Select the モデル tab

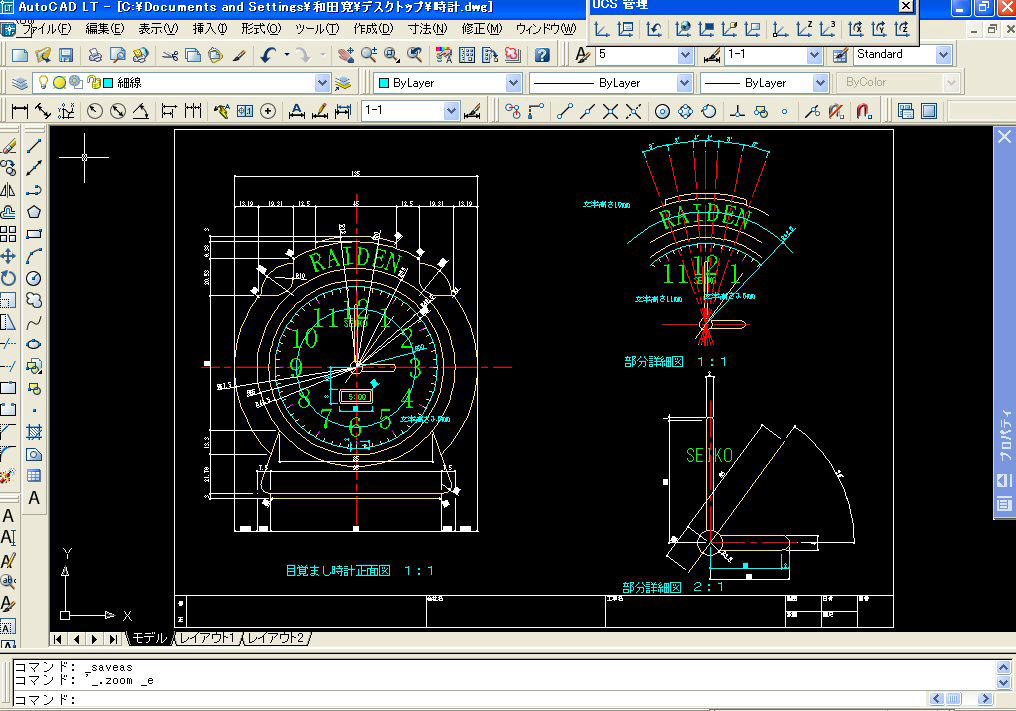pyautogui.click(x=149, y=638)
